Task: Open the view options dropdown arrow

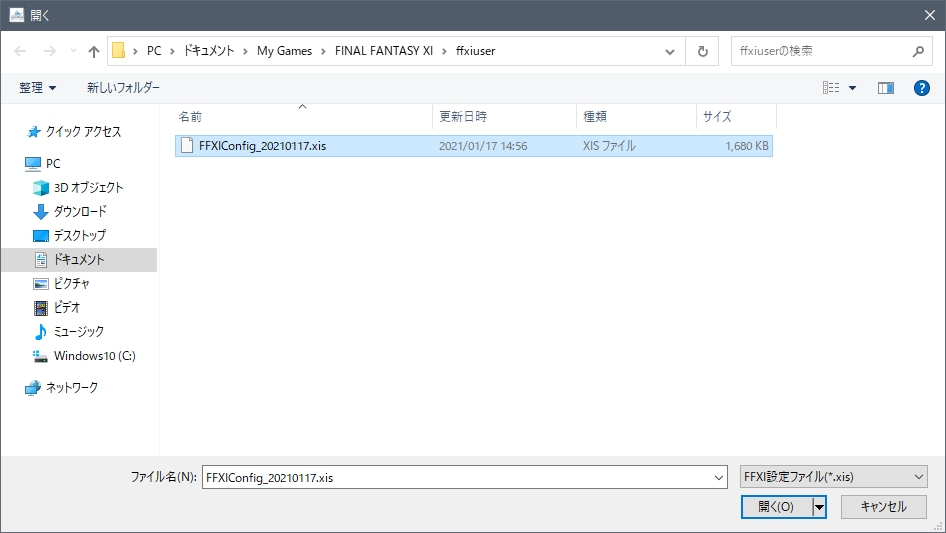Action: pyautogui.click(x=852, y=88)
